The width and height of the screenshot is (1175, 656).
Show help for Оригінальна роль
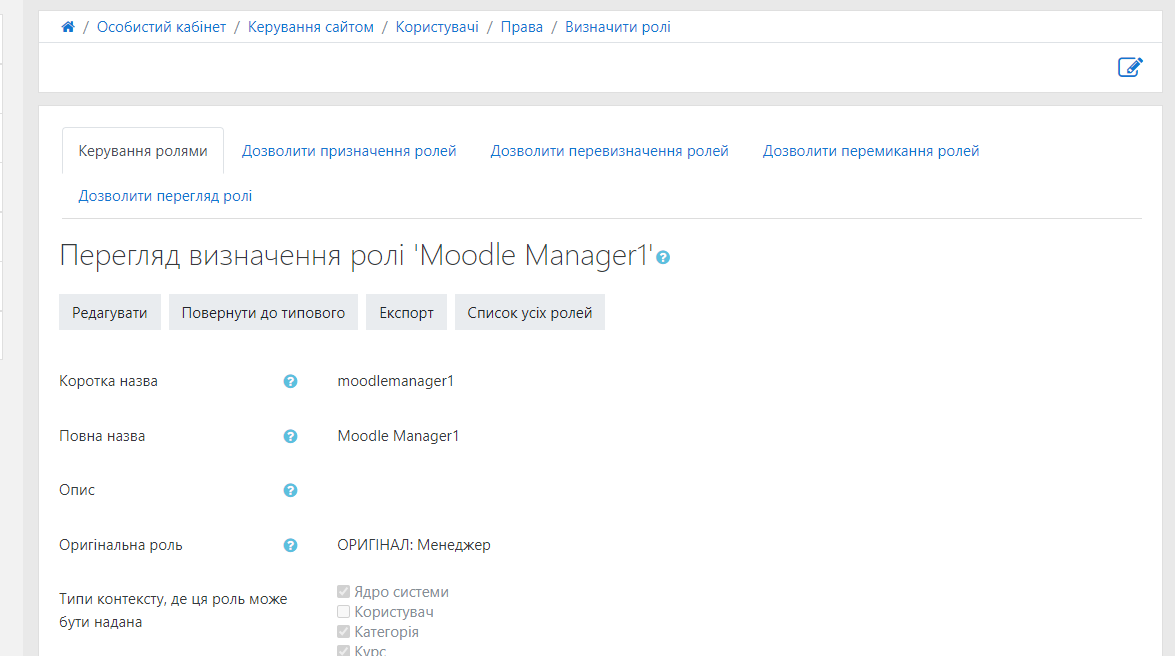[291, 546]
